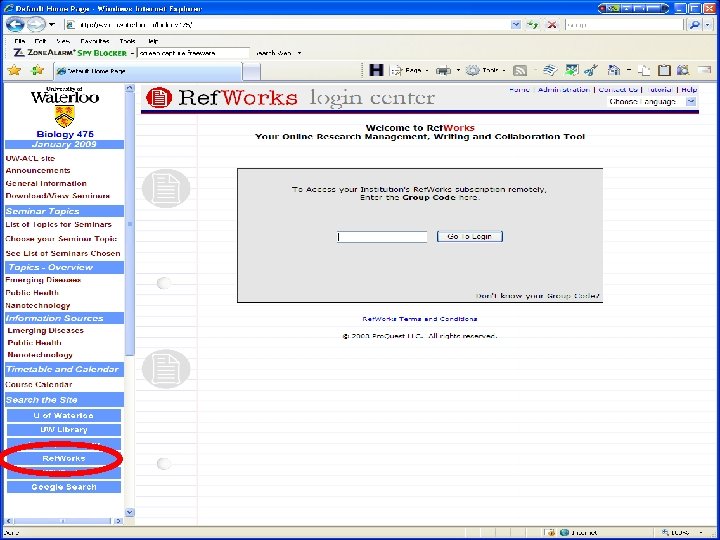Select the Default Home Page tab
720x540 pixels.
click(x=148, y=71)
